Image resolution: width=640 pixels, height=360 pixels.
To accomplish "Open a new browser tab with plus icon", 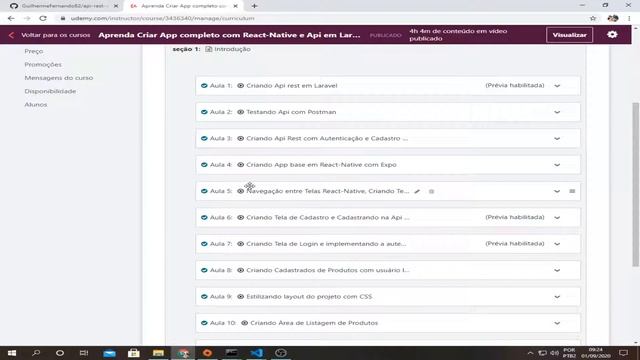I will point(254,6).
